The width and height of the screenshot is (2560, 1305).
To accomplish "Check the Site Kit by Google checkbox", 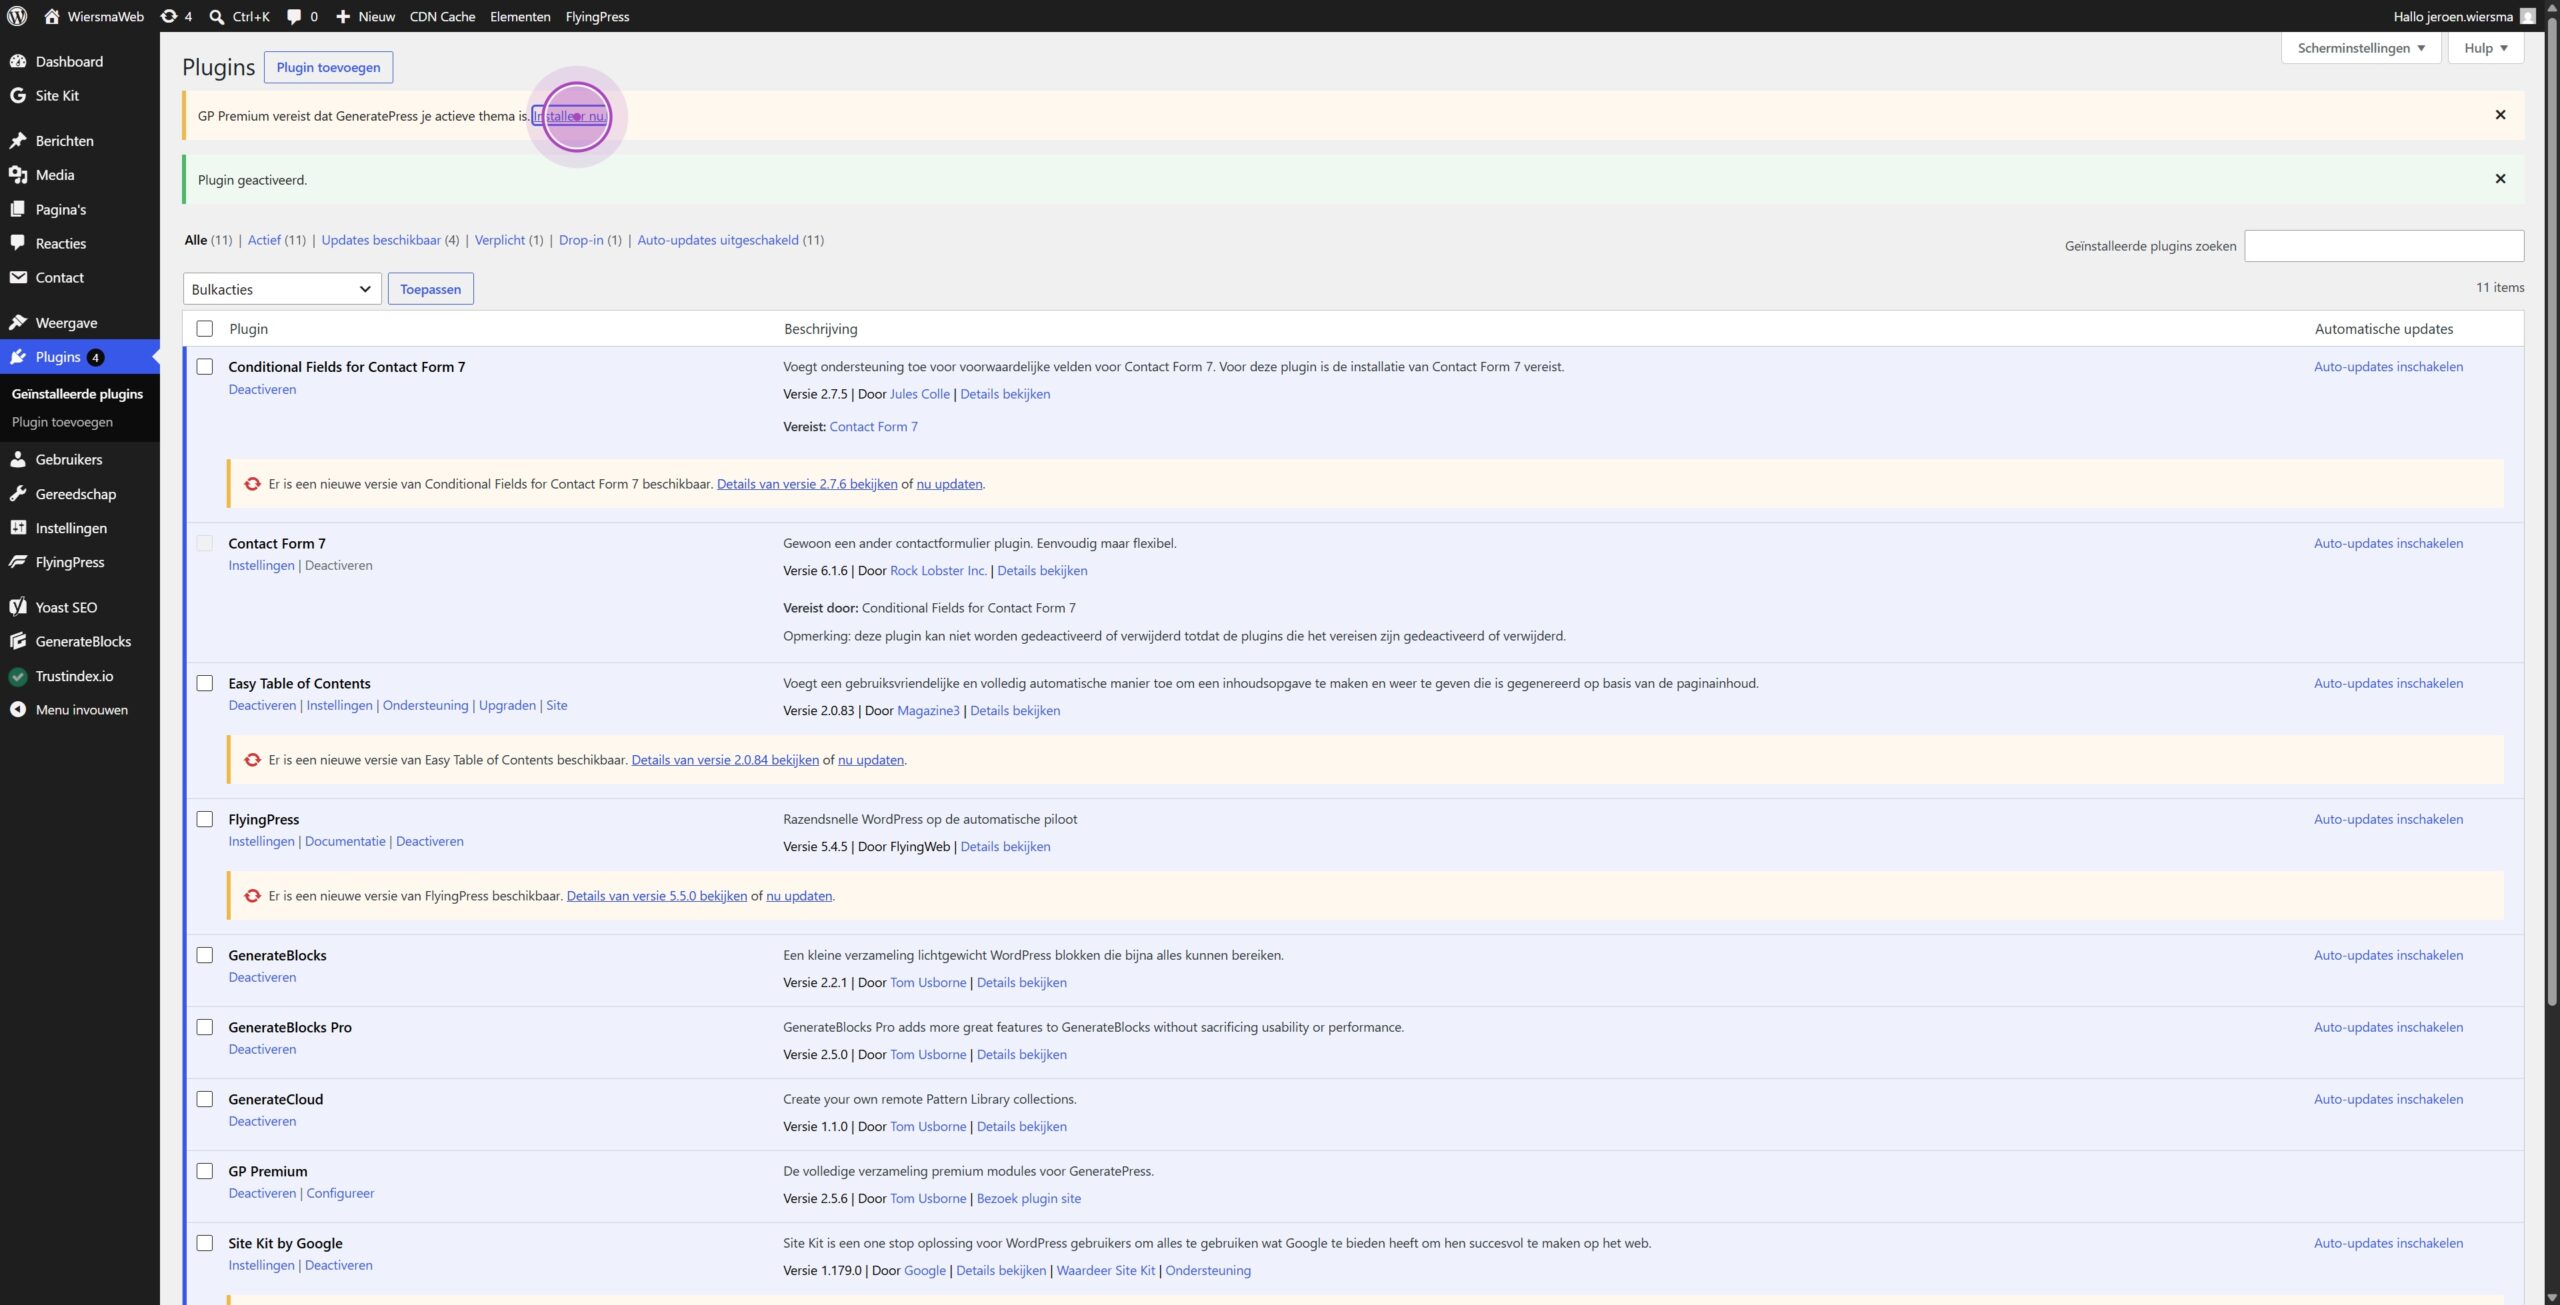I will [x=205, y=1243].
